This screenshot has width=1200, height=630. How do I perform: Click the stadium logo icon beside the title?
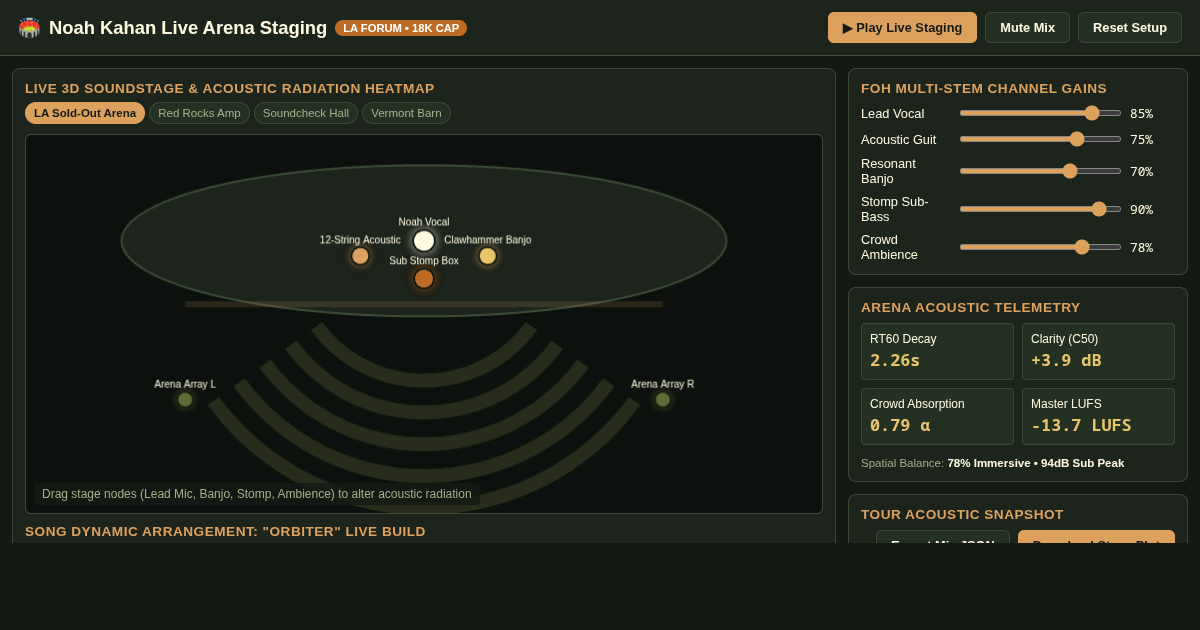click(x=29, y=28)
